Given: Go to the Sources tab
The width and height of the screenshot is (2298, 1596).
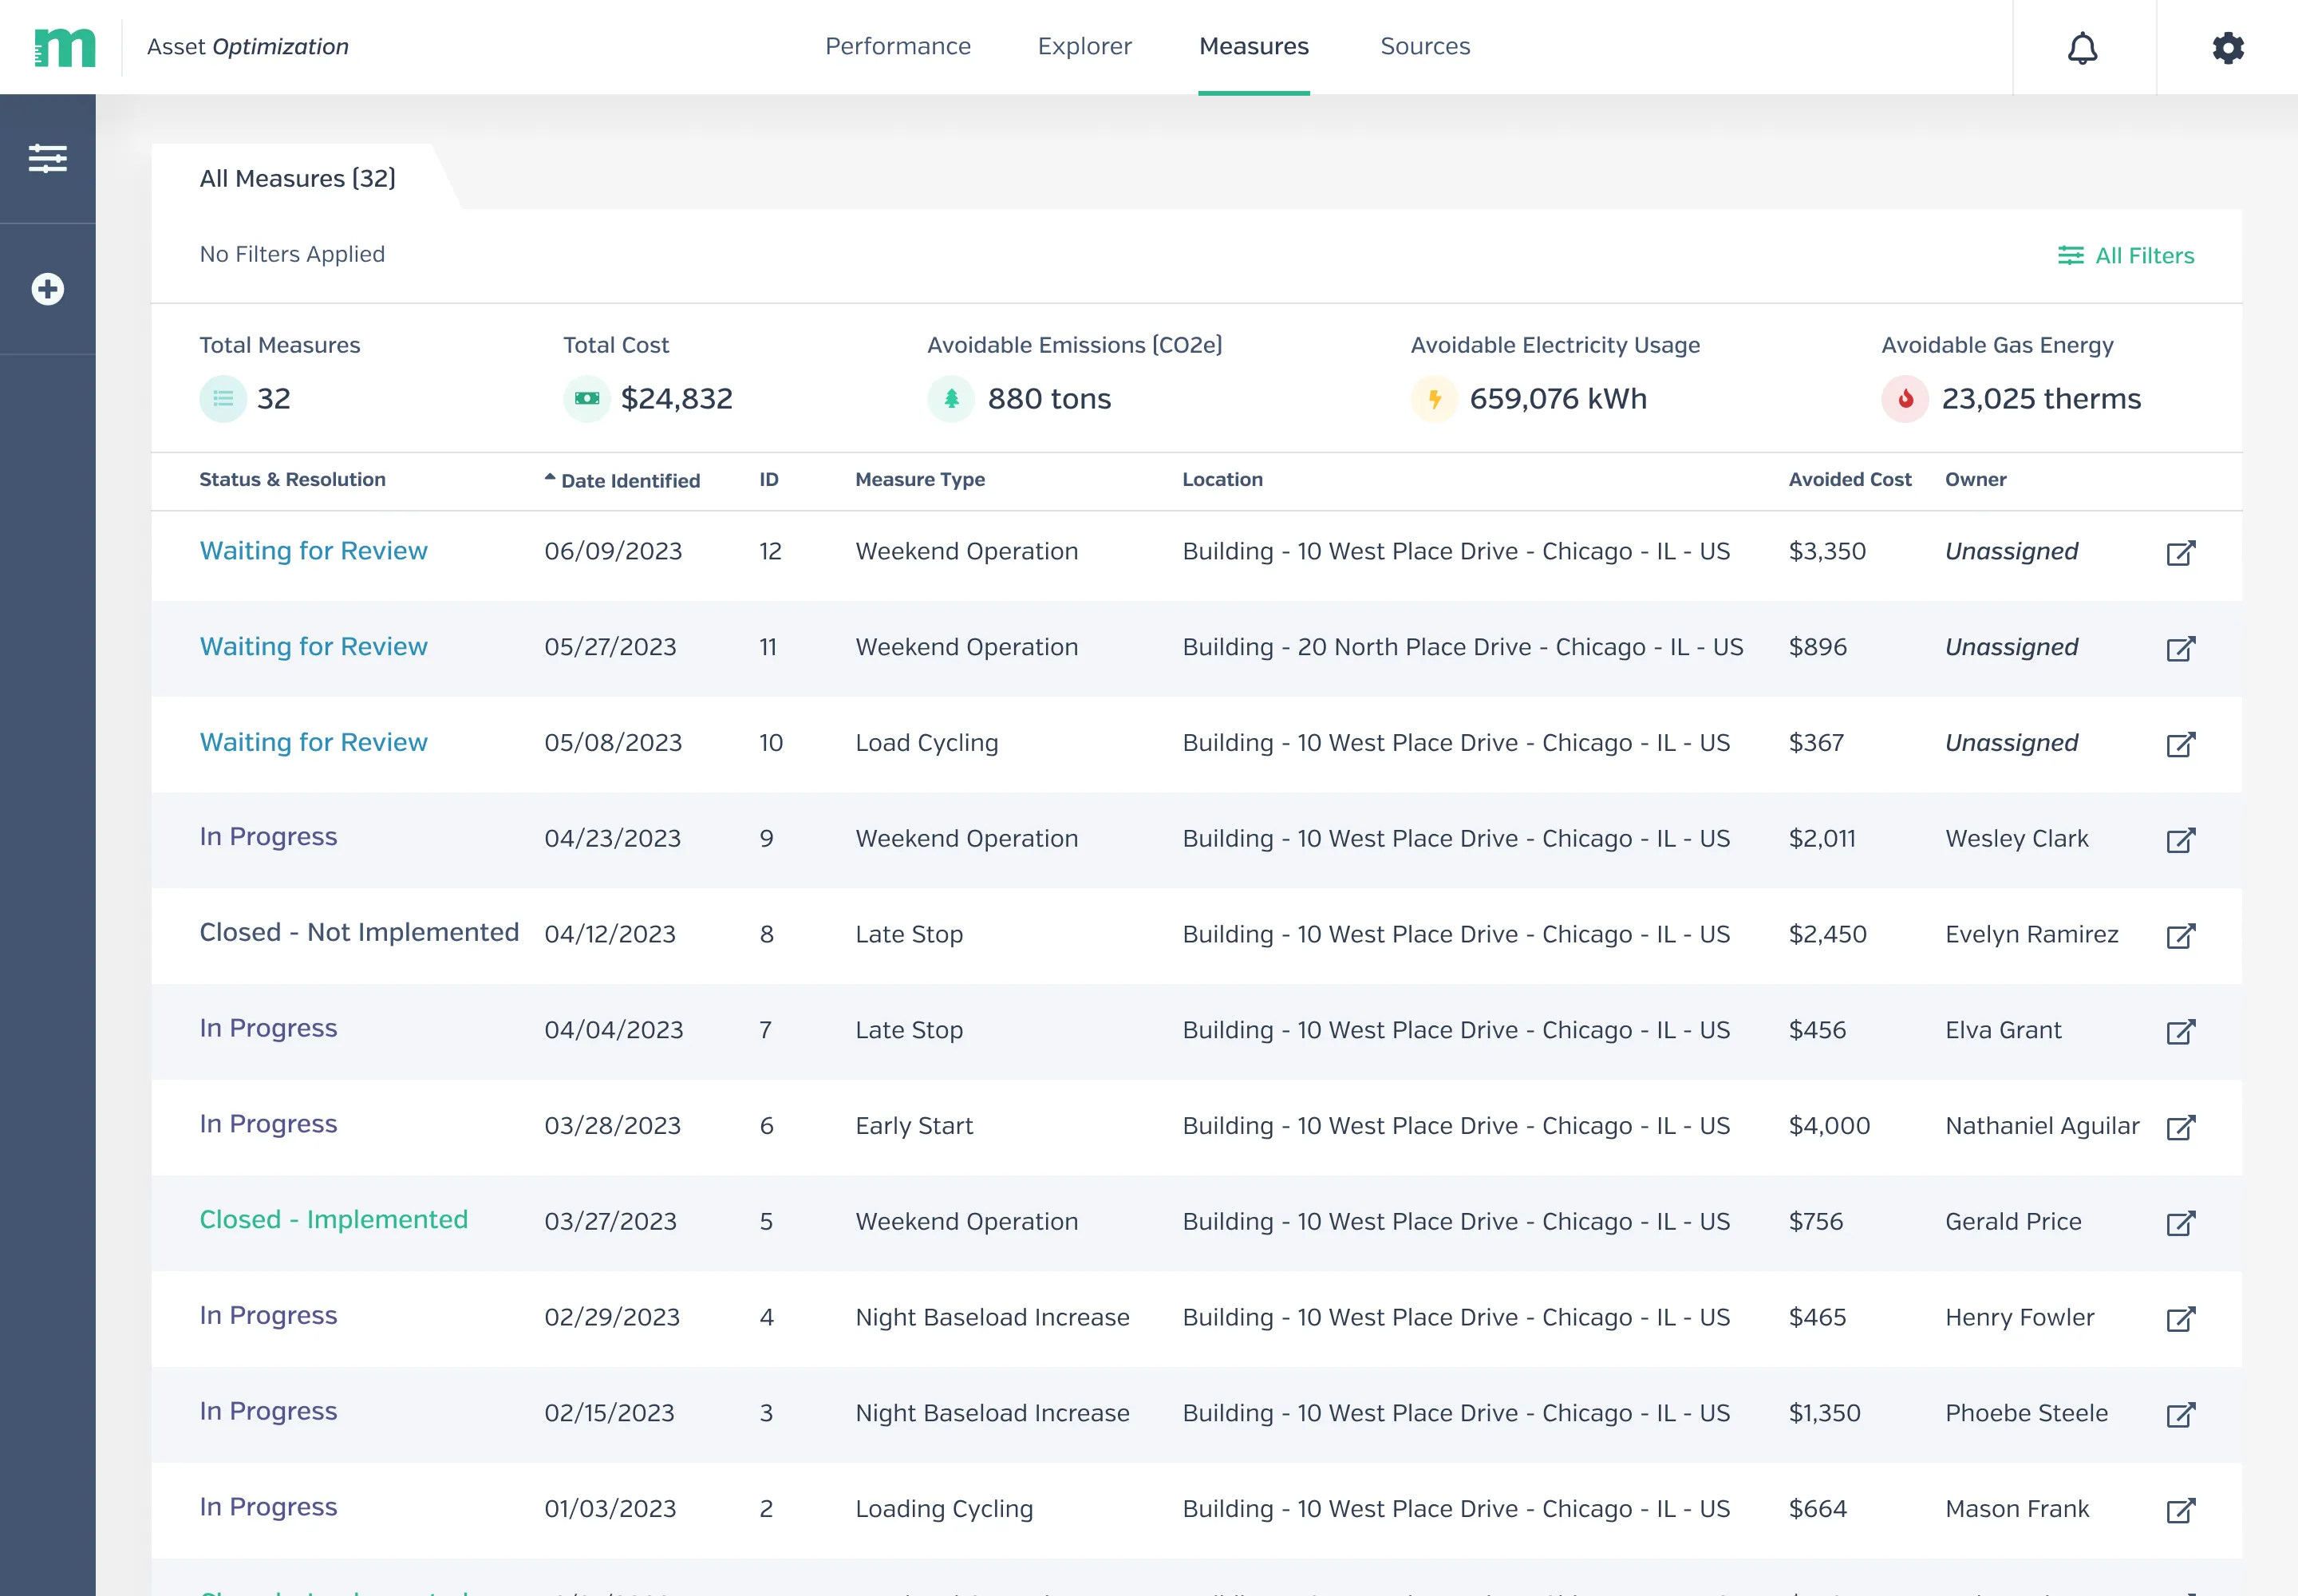Looking at the screenshot, I should click(x=1425, y=46).
